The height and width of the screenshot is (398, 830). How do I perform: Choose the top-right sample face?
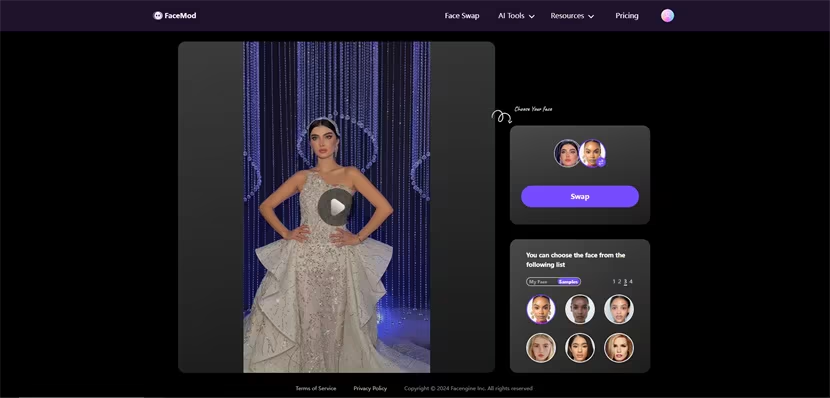[x=619, y=309]
